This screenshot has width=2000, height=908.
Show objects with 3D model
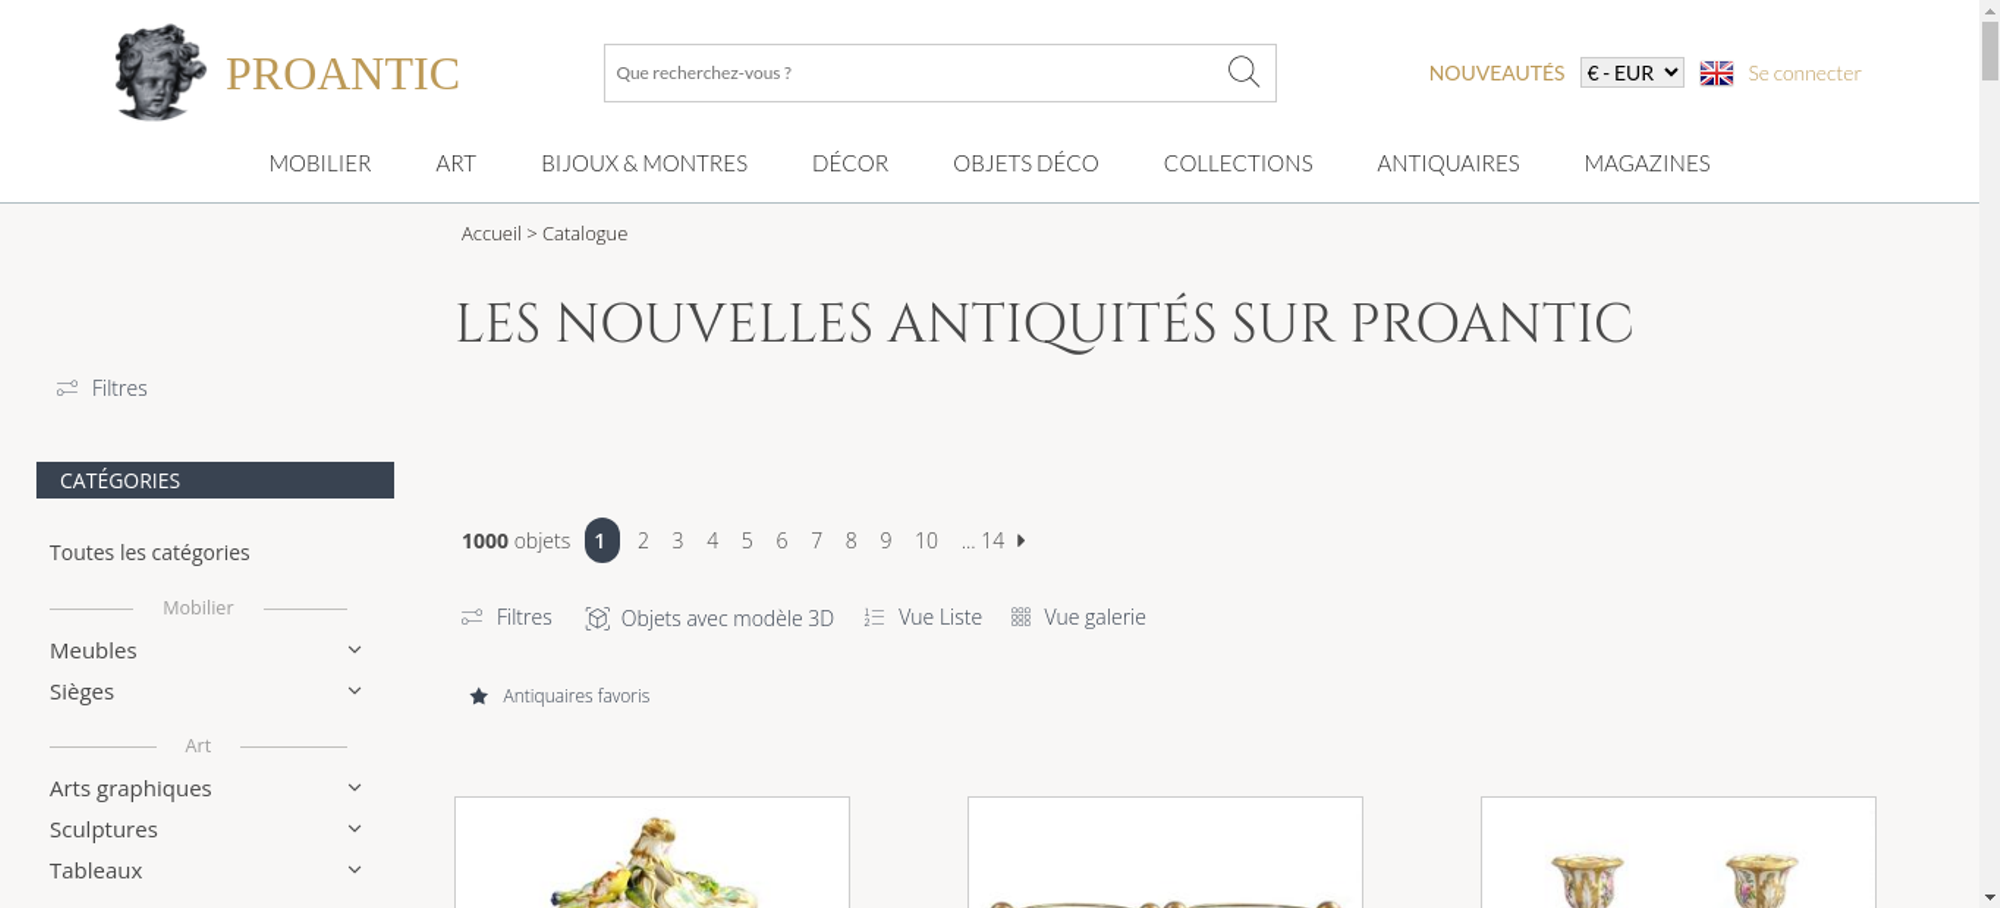709,618
